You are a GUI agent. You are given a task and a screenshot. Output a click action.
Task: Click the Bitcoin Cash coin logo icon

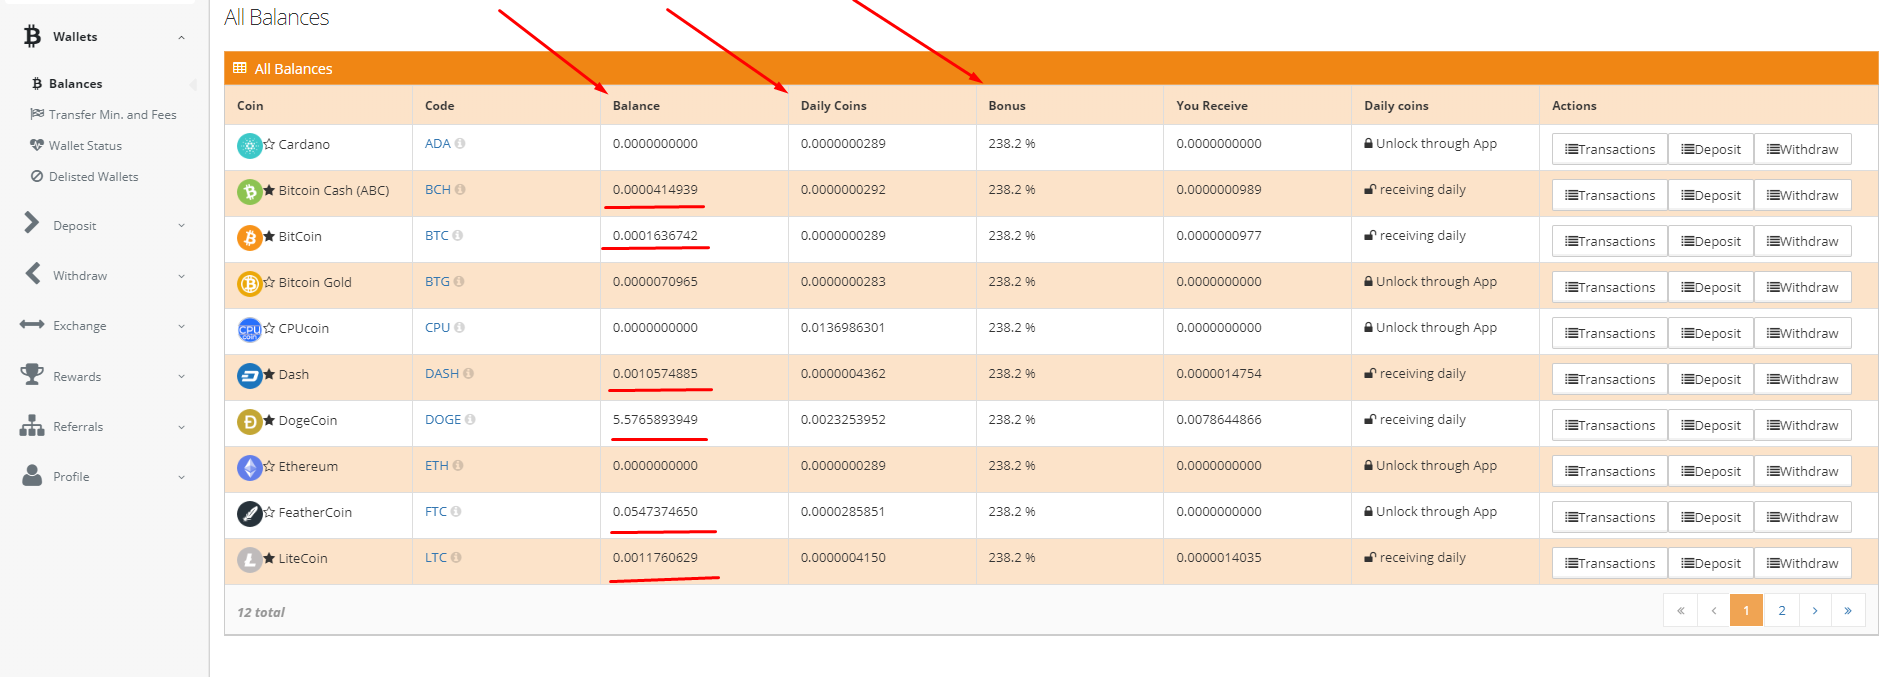coord(249,192)
